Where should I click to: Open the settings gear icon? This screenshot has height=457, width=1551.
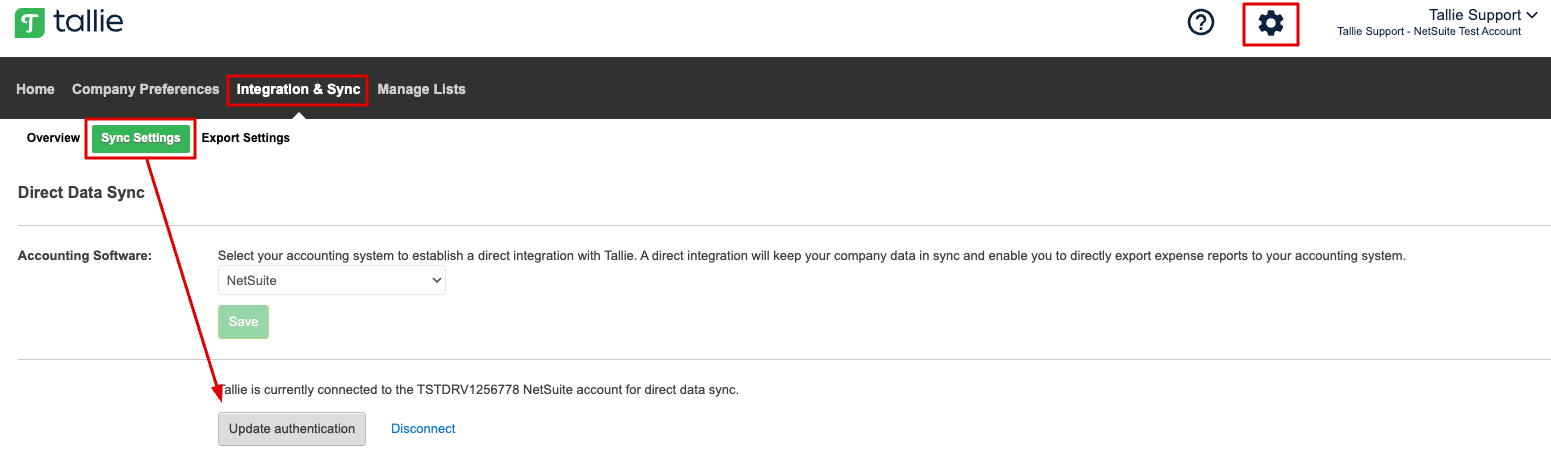tap(1270, 23)
